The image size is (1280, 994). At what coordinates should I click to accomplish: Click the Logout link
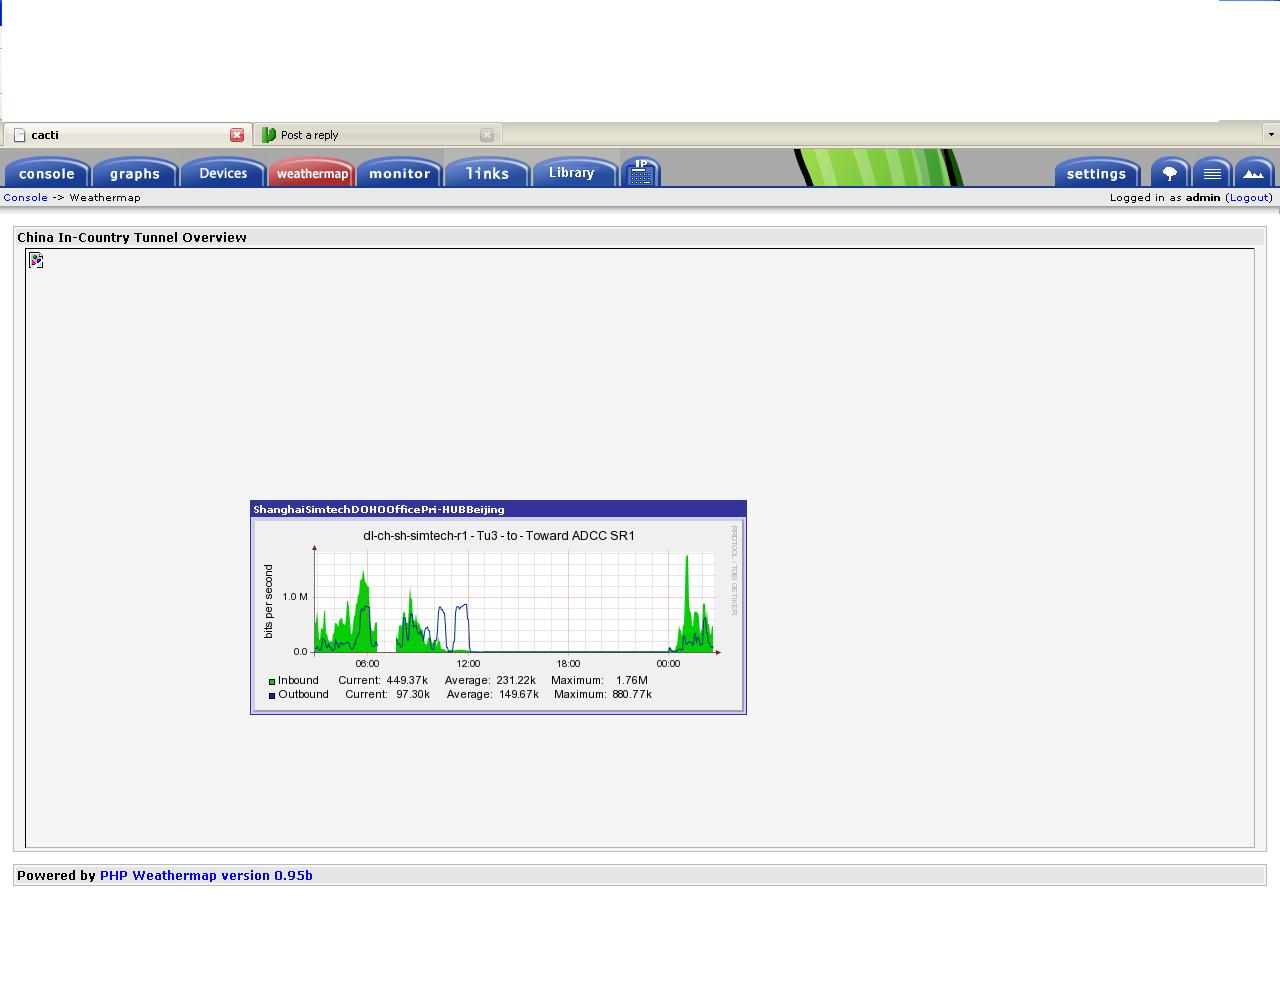tap(1250, 198)
